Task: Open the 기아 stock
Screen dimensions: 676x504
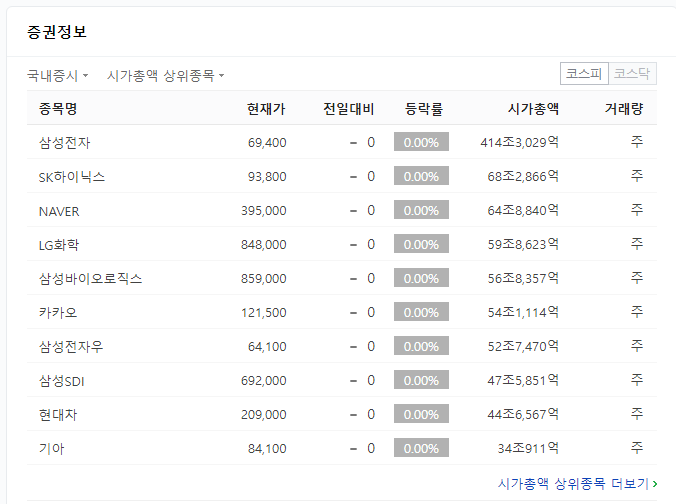Action: (51, 449)
